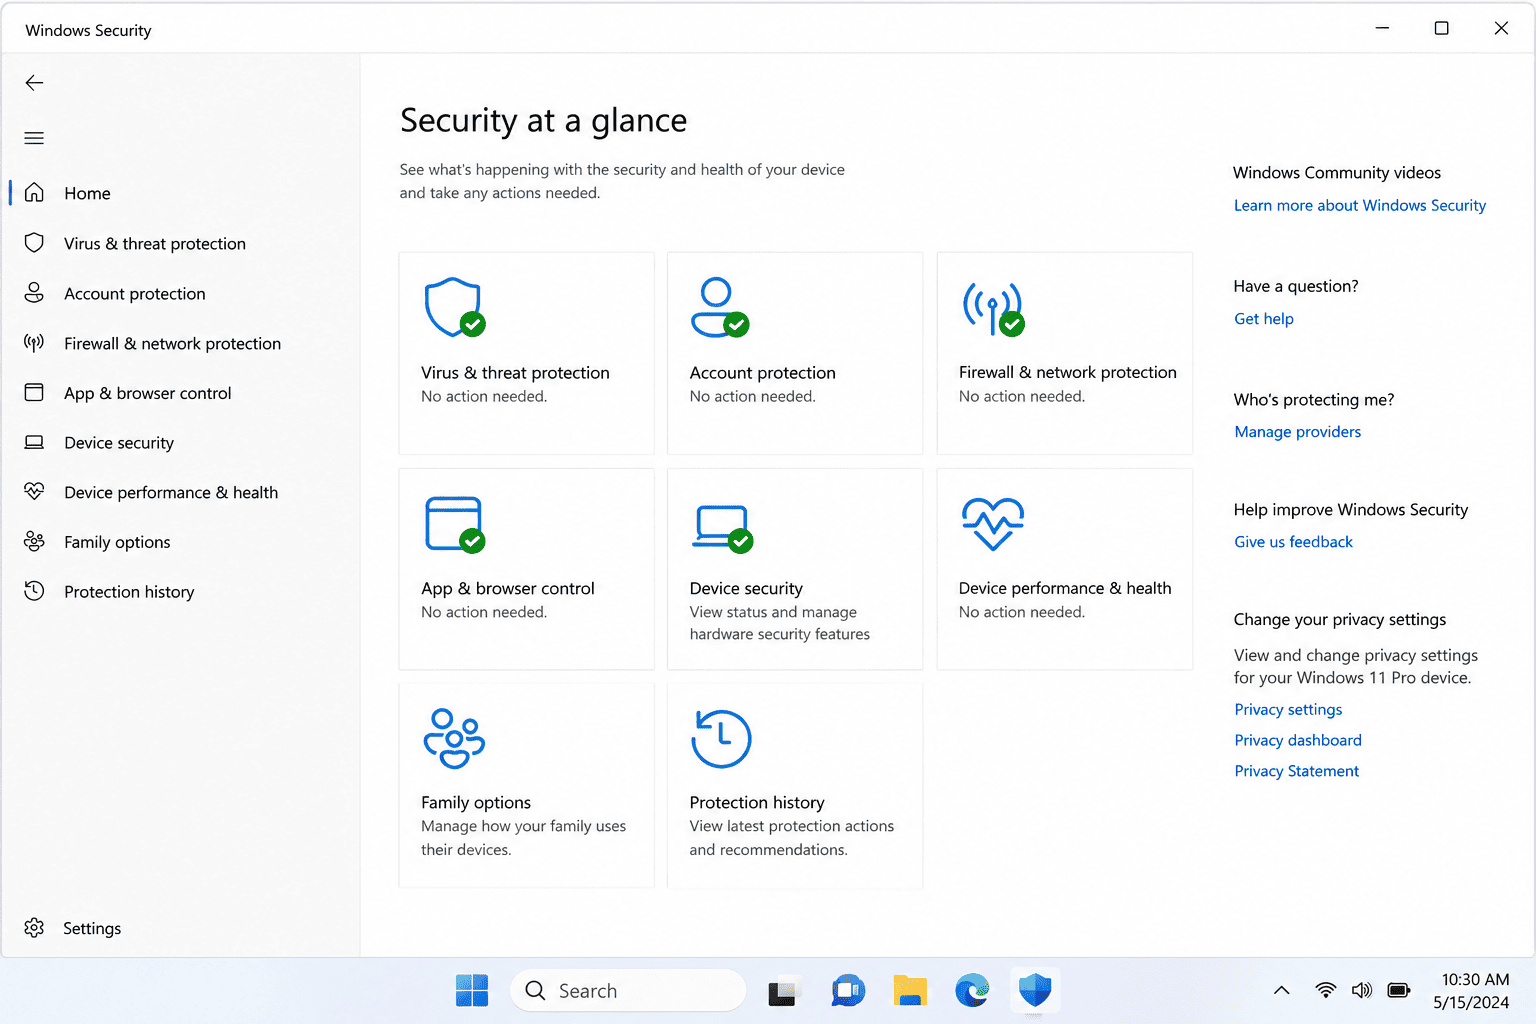1536x1024 pixels.
Task: Click App & browser control card title
Action: coord(508,588)
